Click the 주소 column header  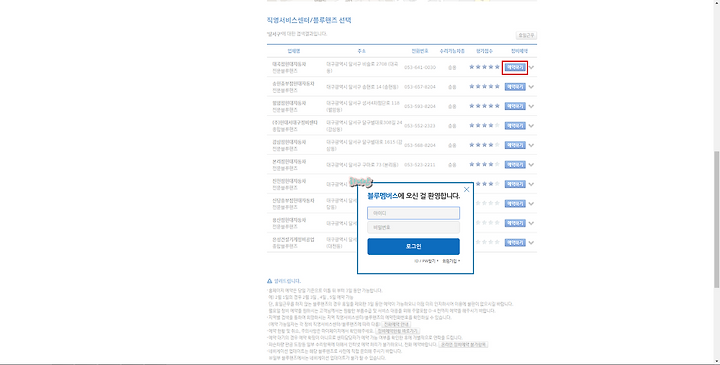361,51
